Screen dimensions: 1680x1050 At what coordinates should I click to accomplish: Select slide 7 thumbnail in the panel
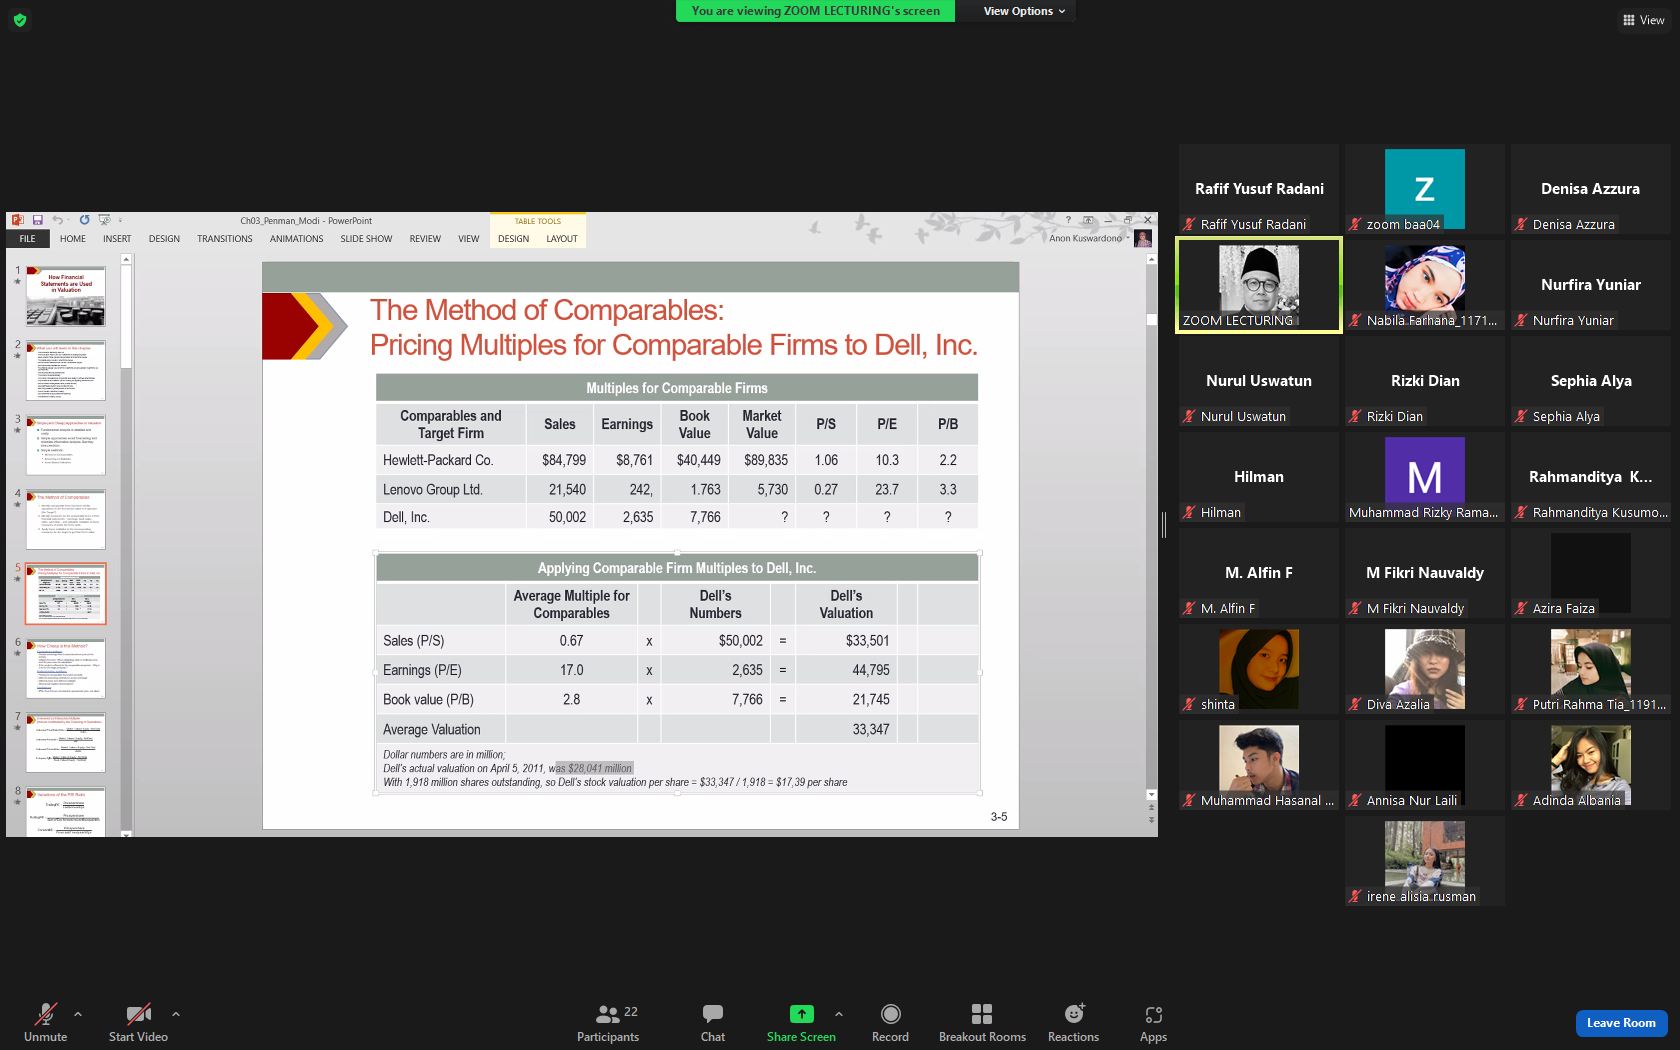(x=66, y=742)
